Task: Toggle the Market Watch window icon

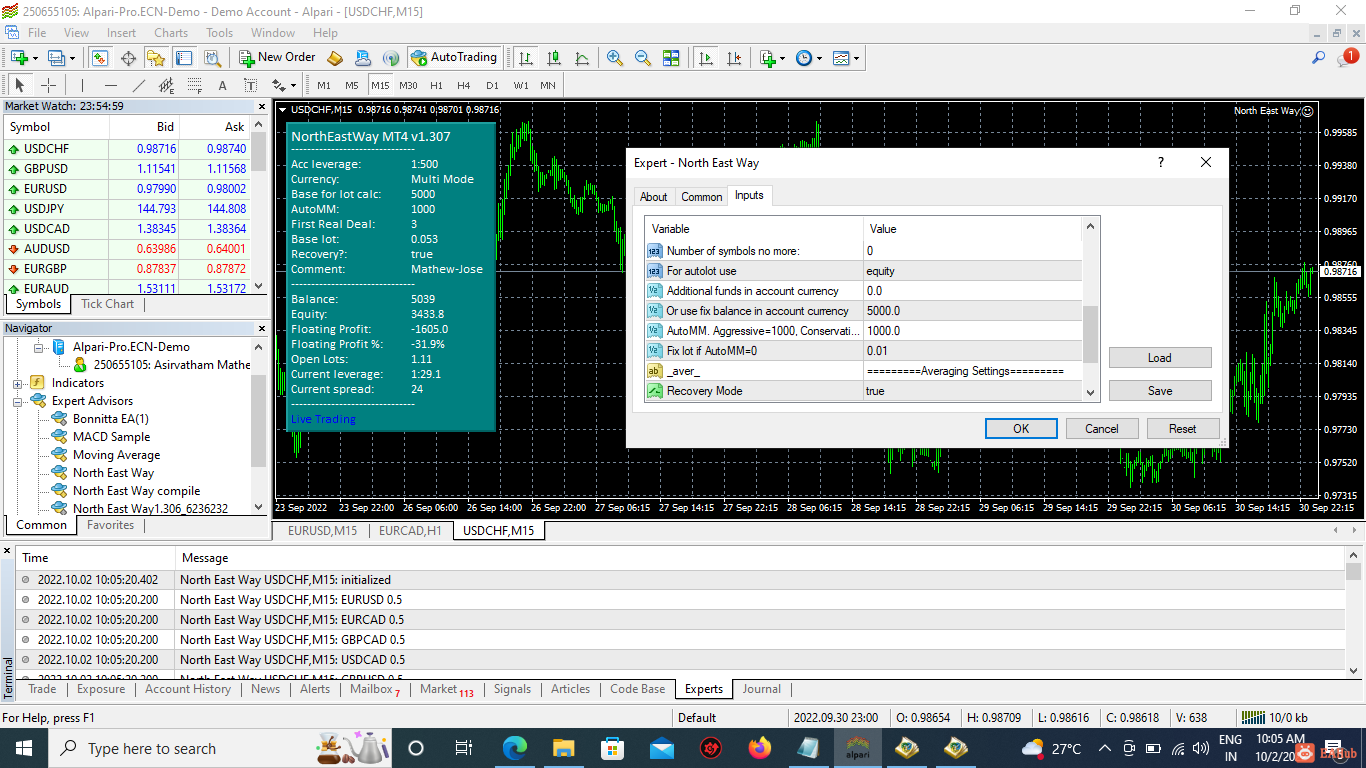Action: pyautogui.click(x=100, y=58)
